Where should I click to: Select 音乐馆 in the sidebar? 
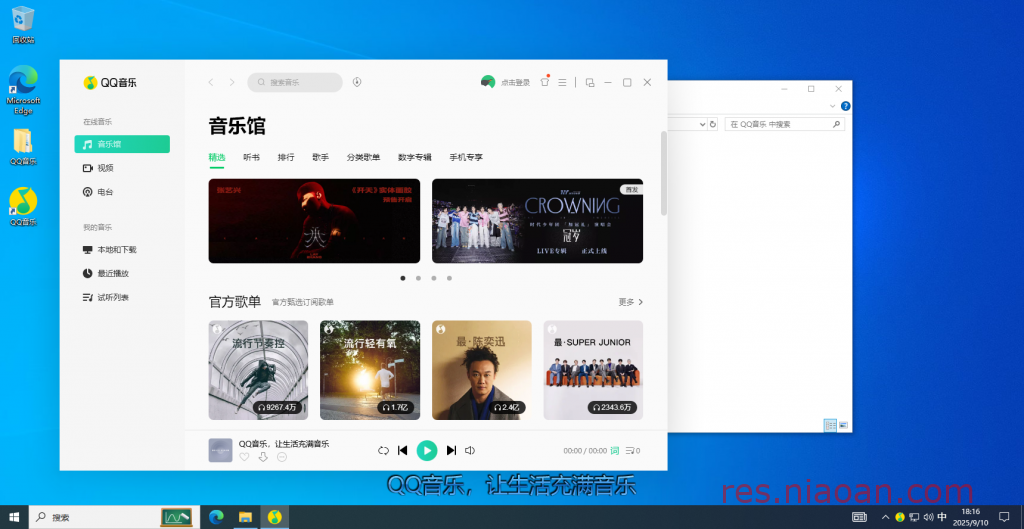(x=122, y=144)
